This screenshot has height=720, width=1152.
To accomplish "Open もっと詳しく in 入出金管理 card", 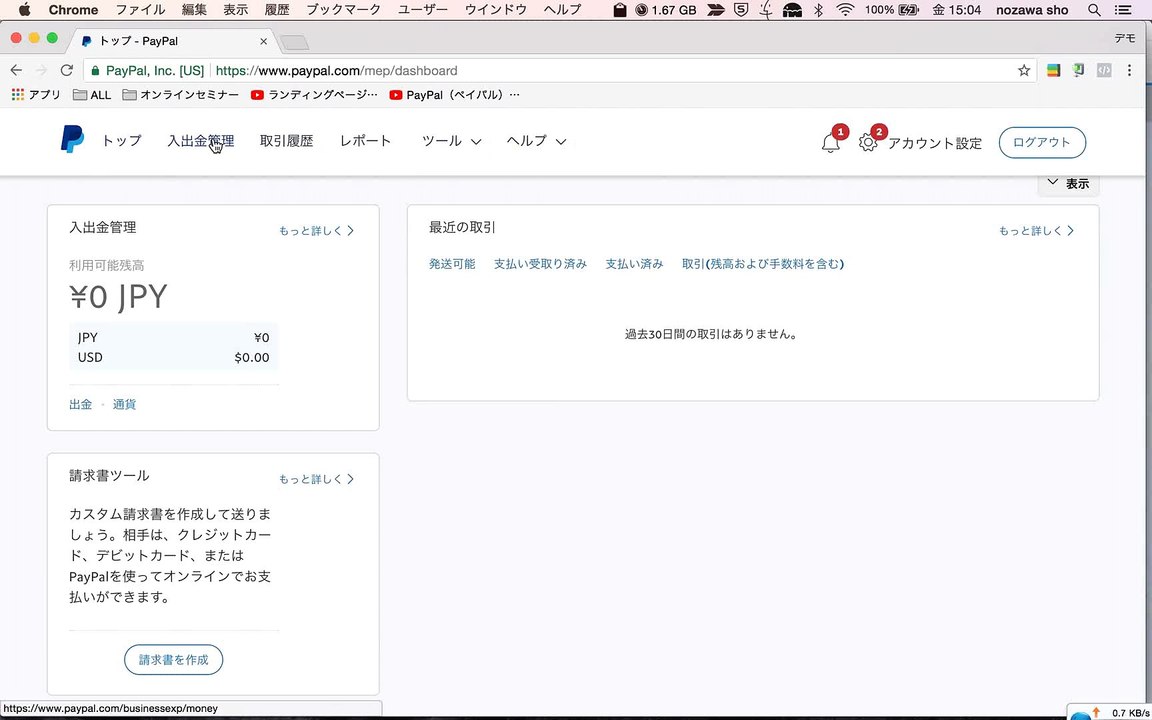I will click(316, 231).
